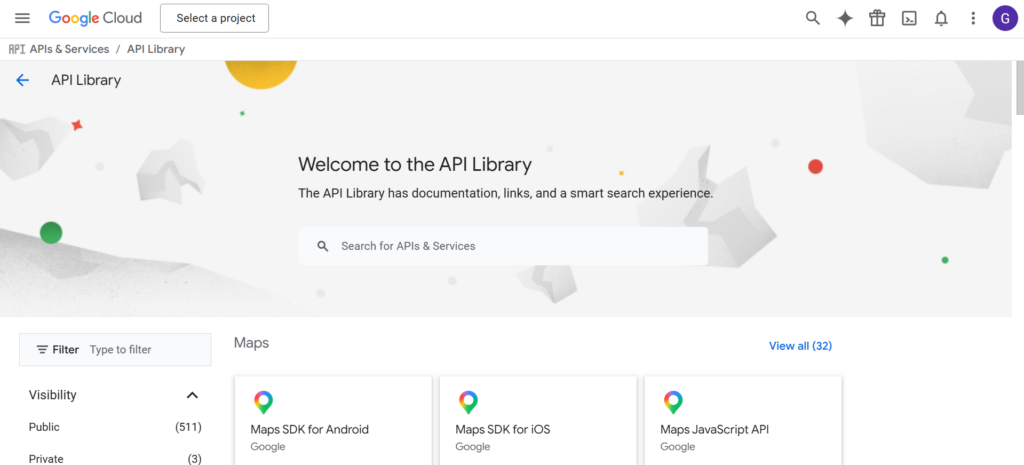Open notifications bell icon
This screenshot has width=1024, height=465.
point(941,18)
